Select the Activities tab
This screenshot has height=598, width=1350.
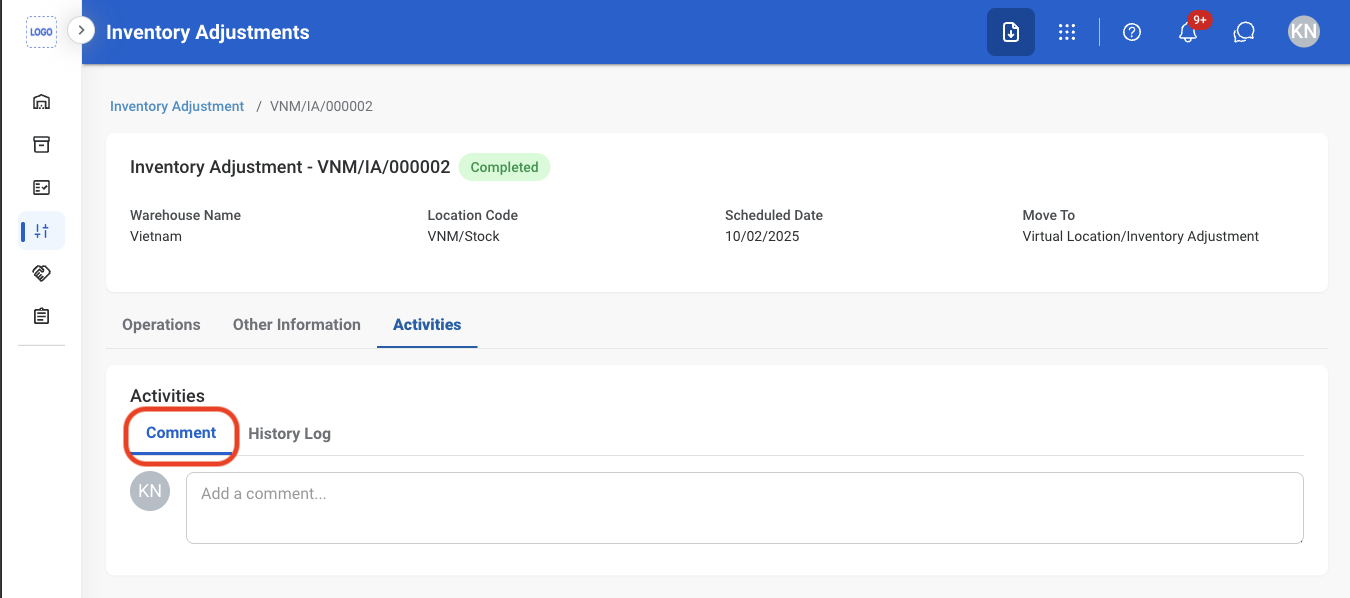coord(427,325)
